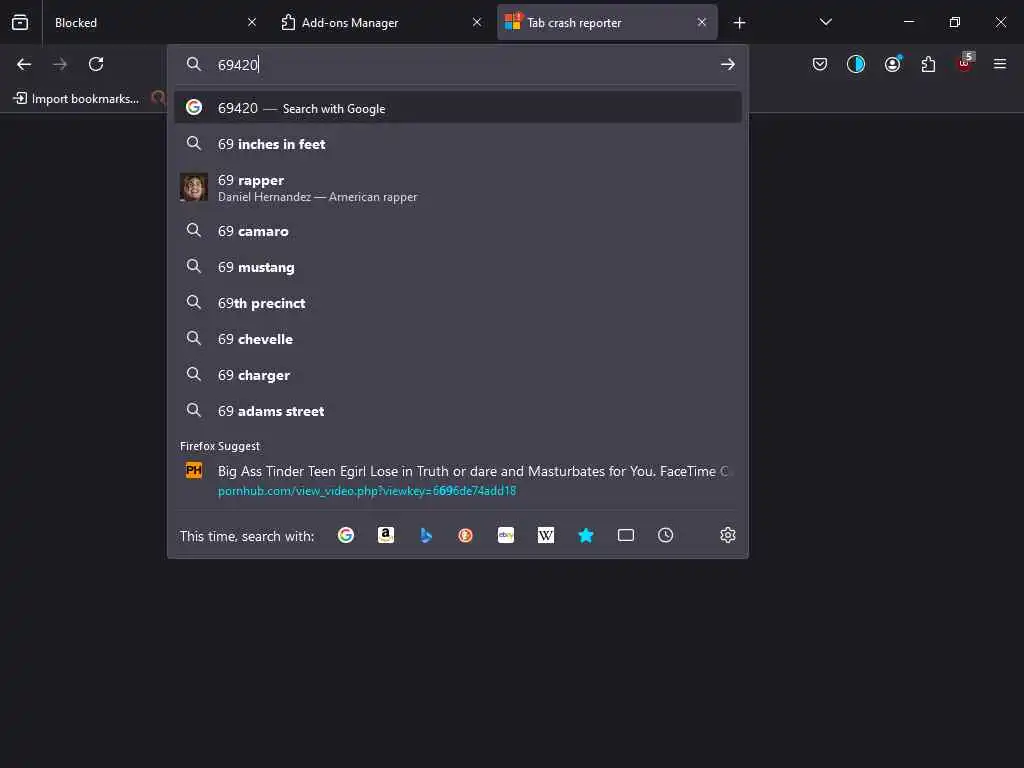The height and width of the screenshot is (768, 1024).
Task: Open the application hamburger menu
Action: pos(999,64)
